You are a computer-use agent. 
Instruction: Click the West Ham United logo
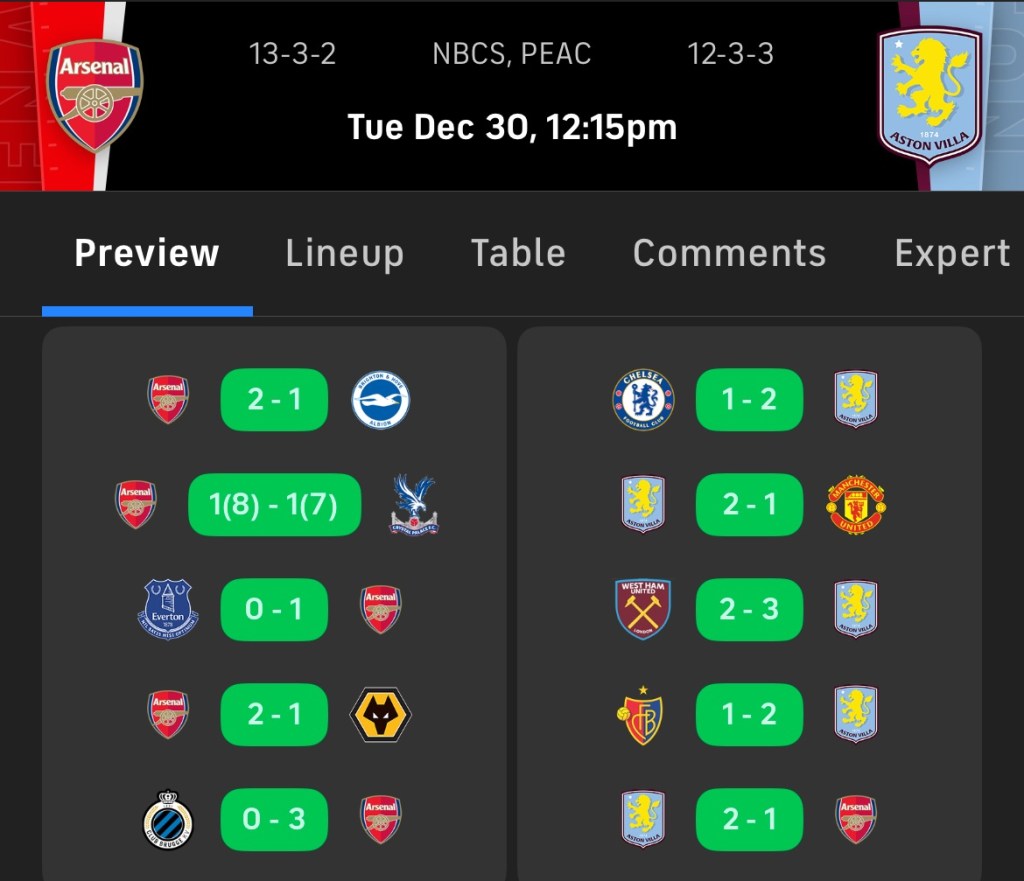click(x=643, y=609)
